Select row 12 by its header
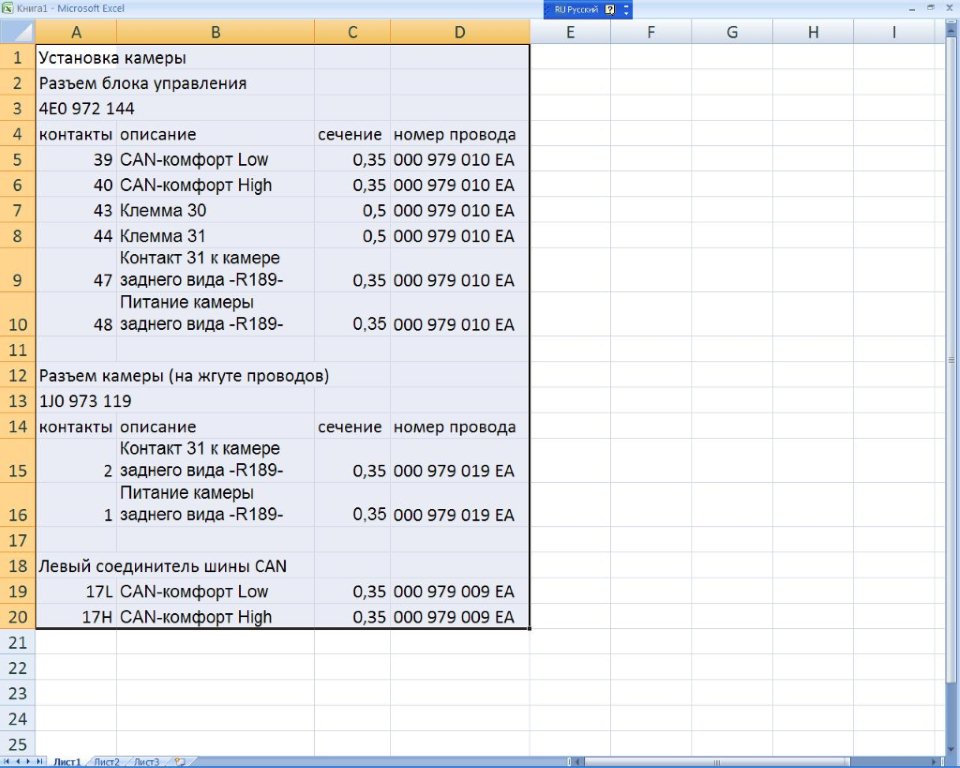The width and height of the screenshot is (960, 768). (x=17, y=376)
